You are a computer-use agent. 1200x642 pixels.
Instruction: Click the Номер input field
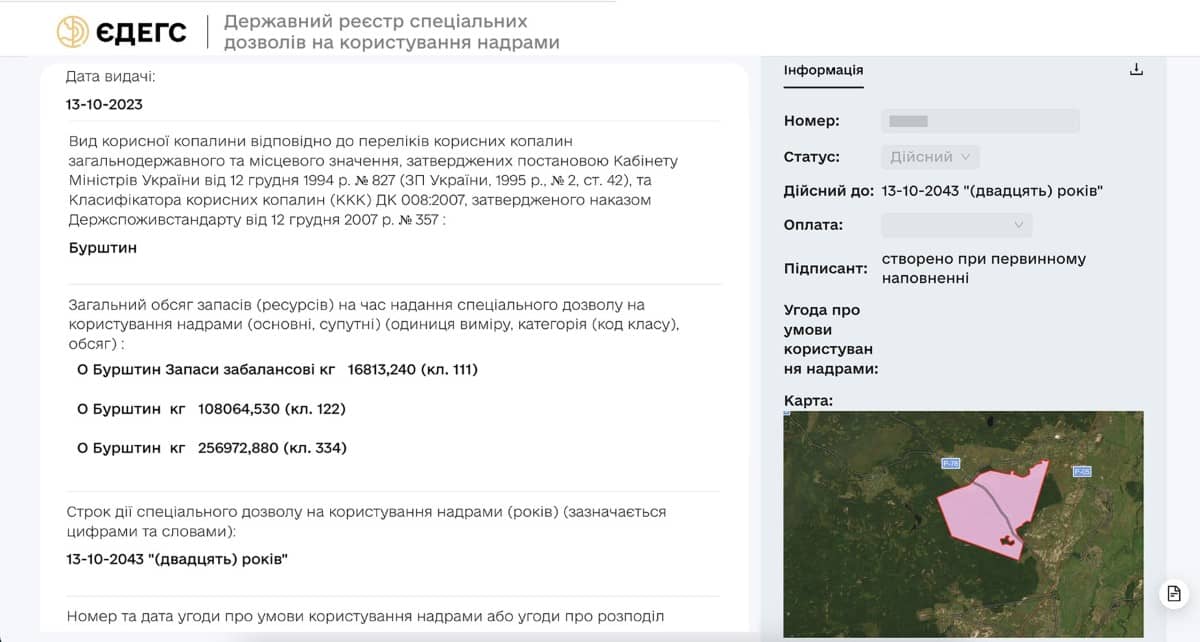[980, 121]
